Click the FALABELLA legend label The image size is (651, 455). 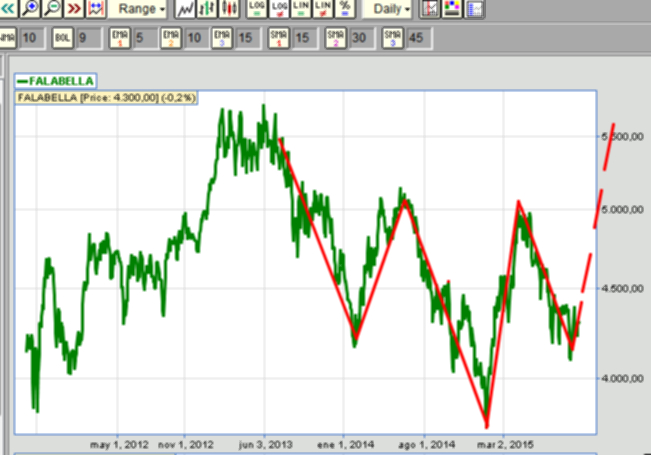pyautogui.click(x=56, y=81)
